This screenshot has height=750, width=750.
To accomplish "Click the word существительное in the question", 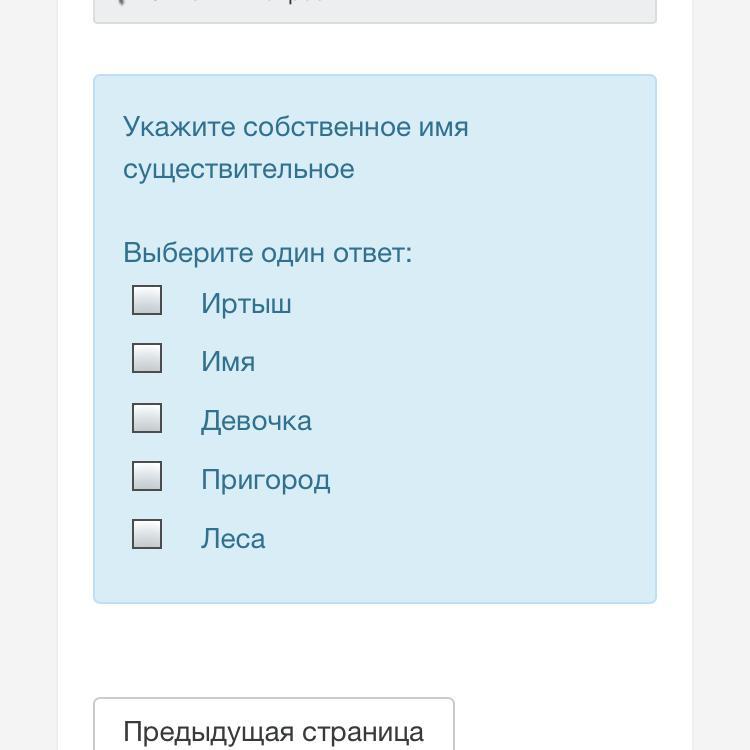I will (238, 169).
